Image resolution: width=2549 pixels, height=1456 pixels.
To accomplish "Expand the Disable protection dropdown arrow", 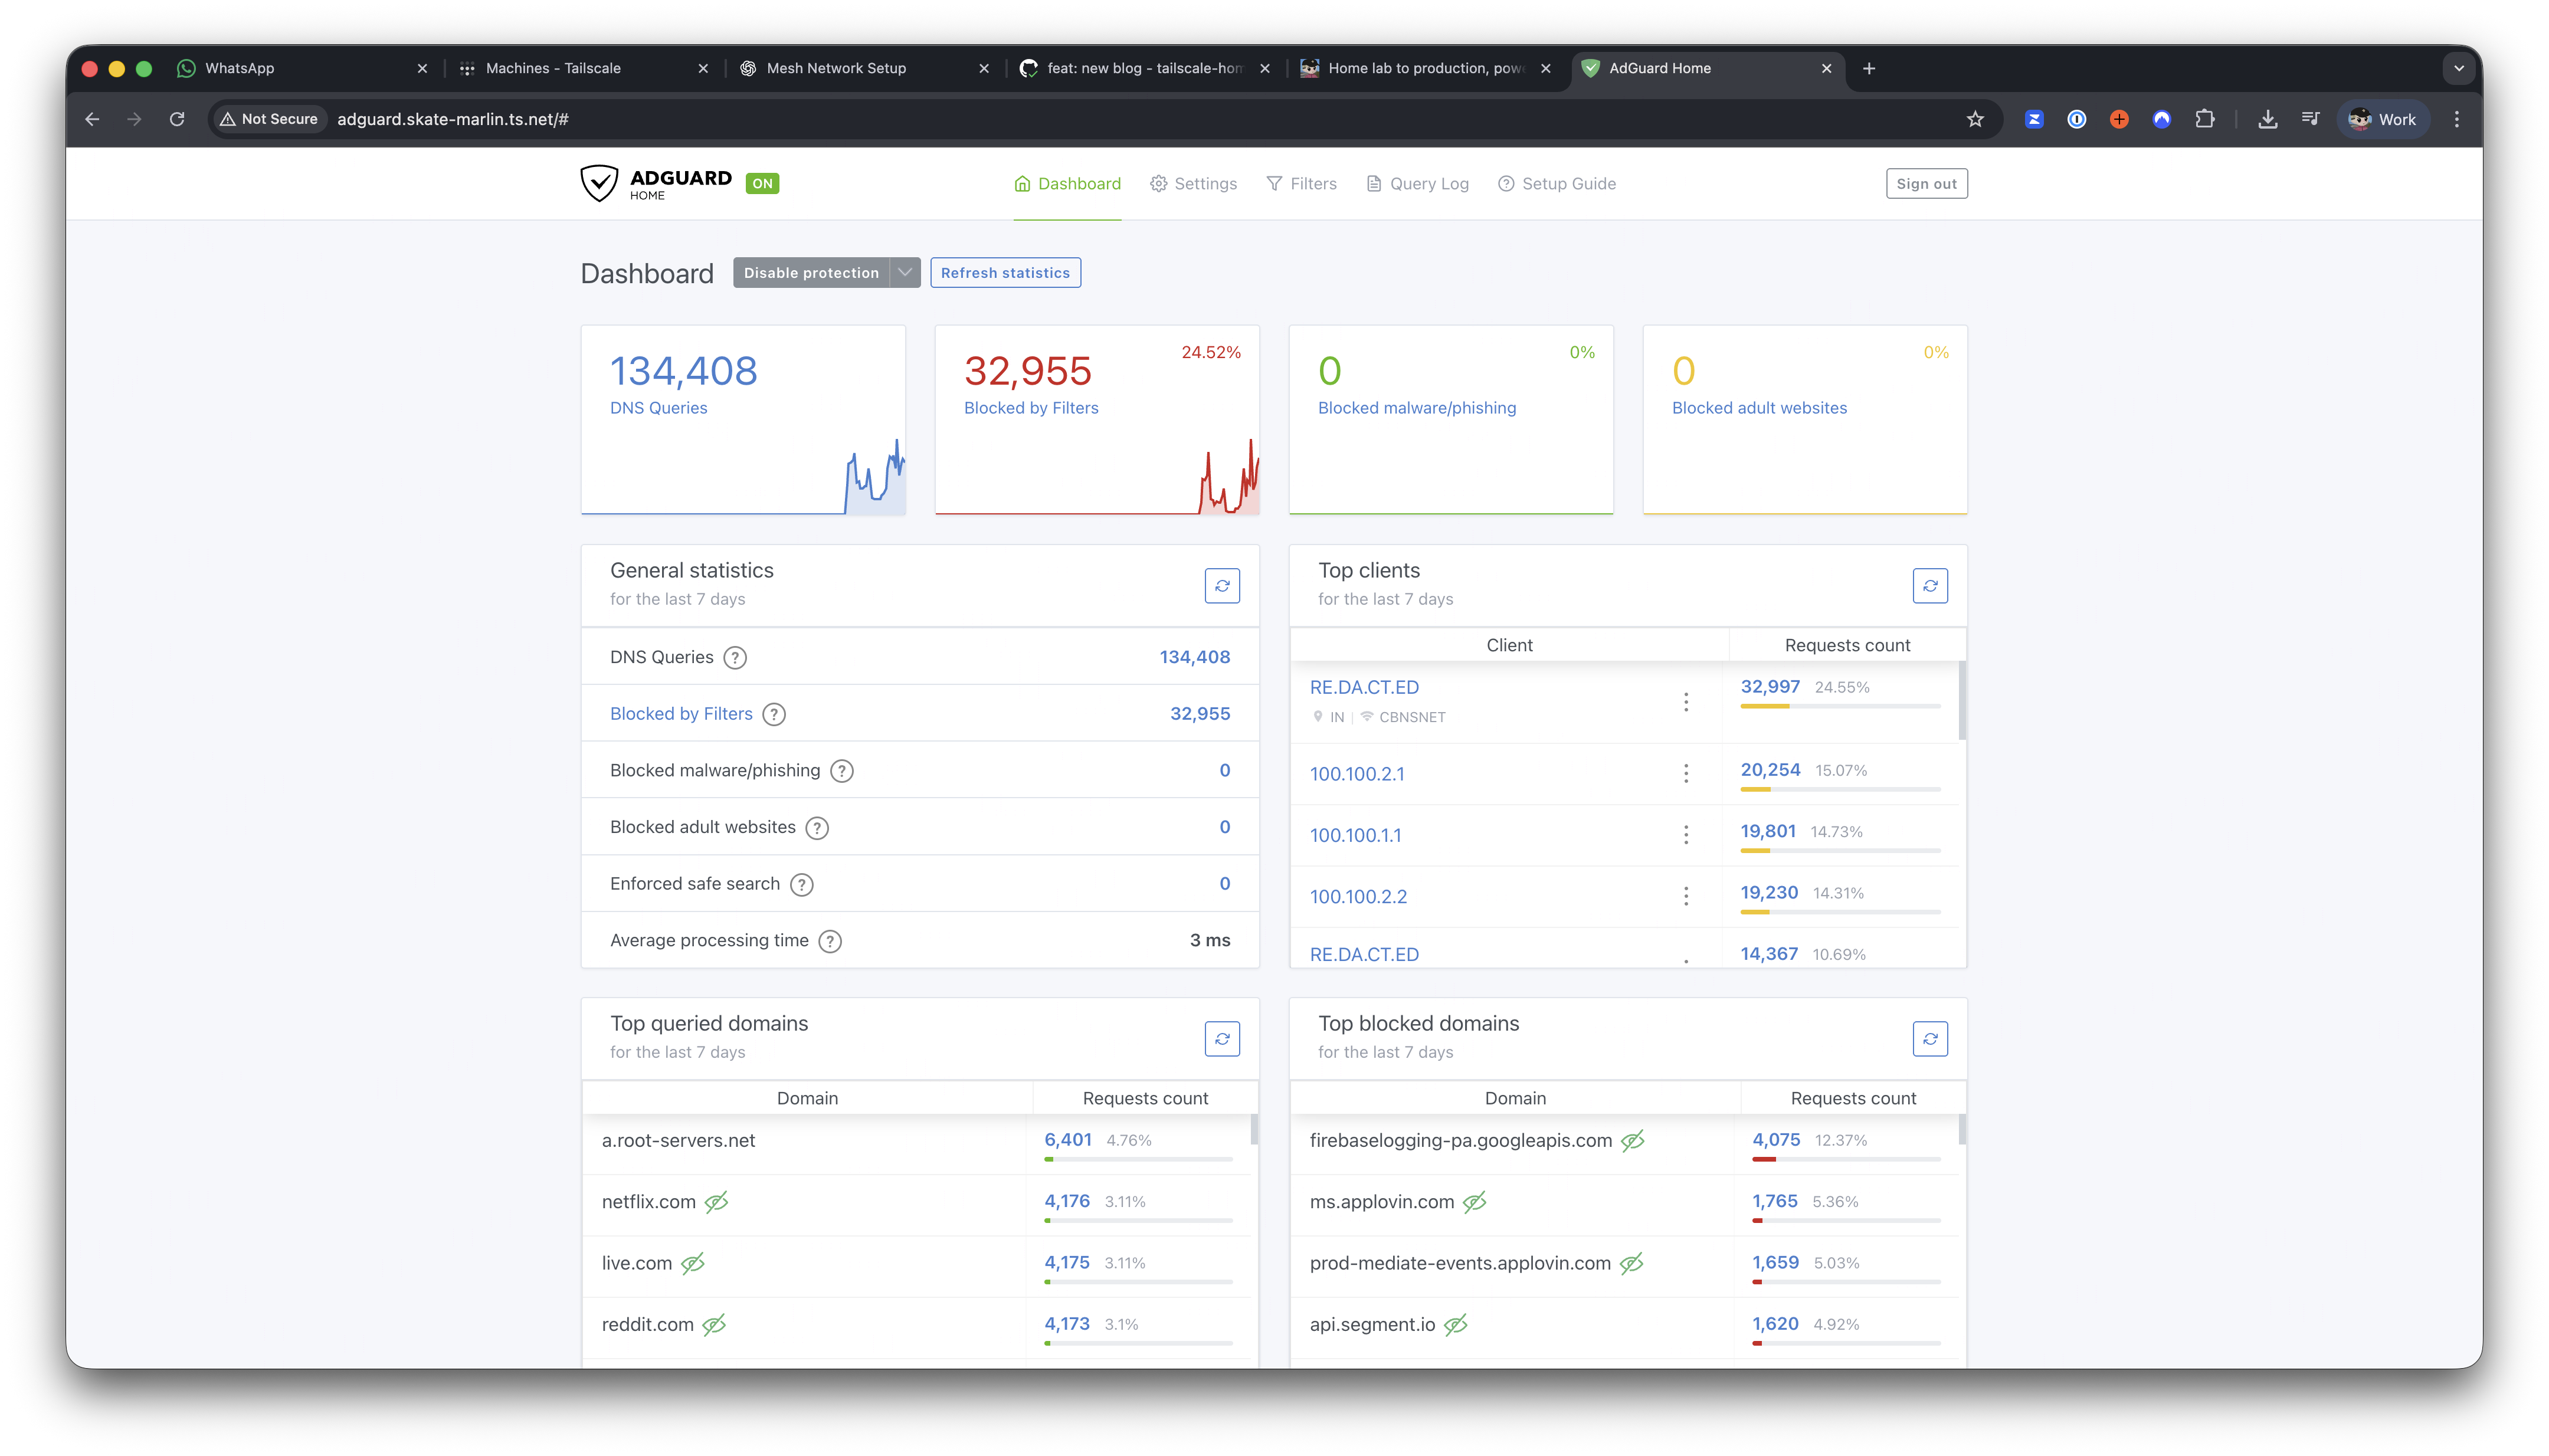I will point(905,273).
